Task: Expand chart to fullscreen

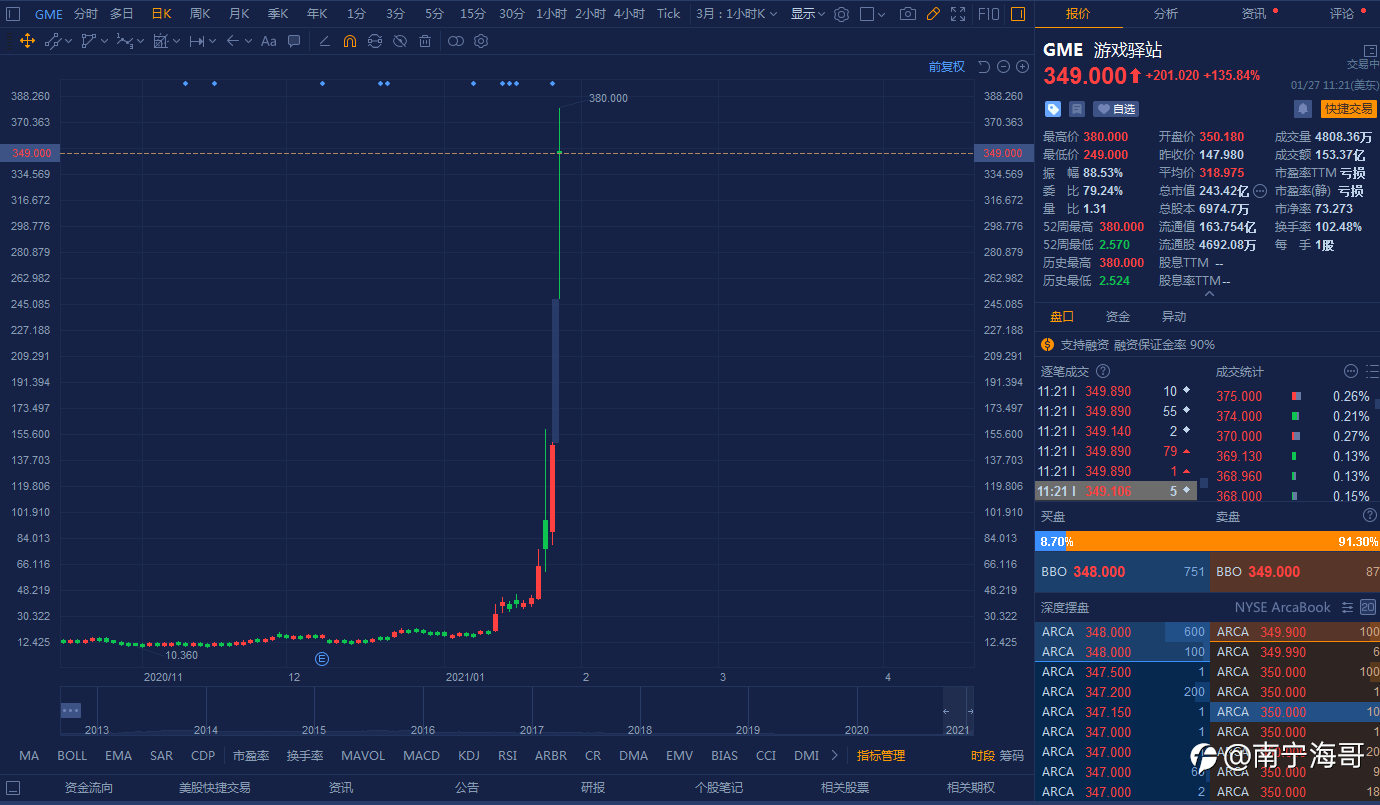Action: pyautogui.click(x=958, y=14)
